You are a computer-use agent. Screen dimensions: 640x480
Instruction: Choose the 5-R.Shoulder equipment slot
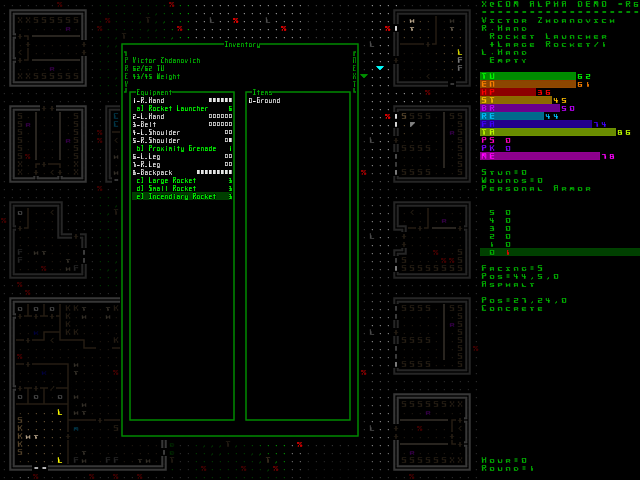[182, 140]
